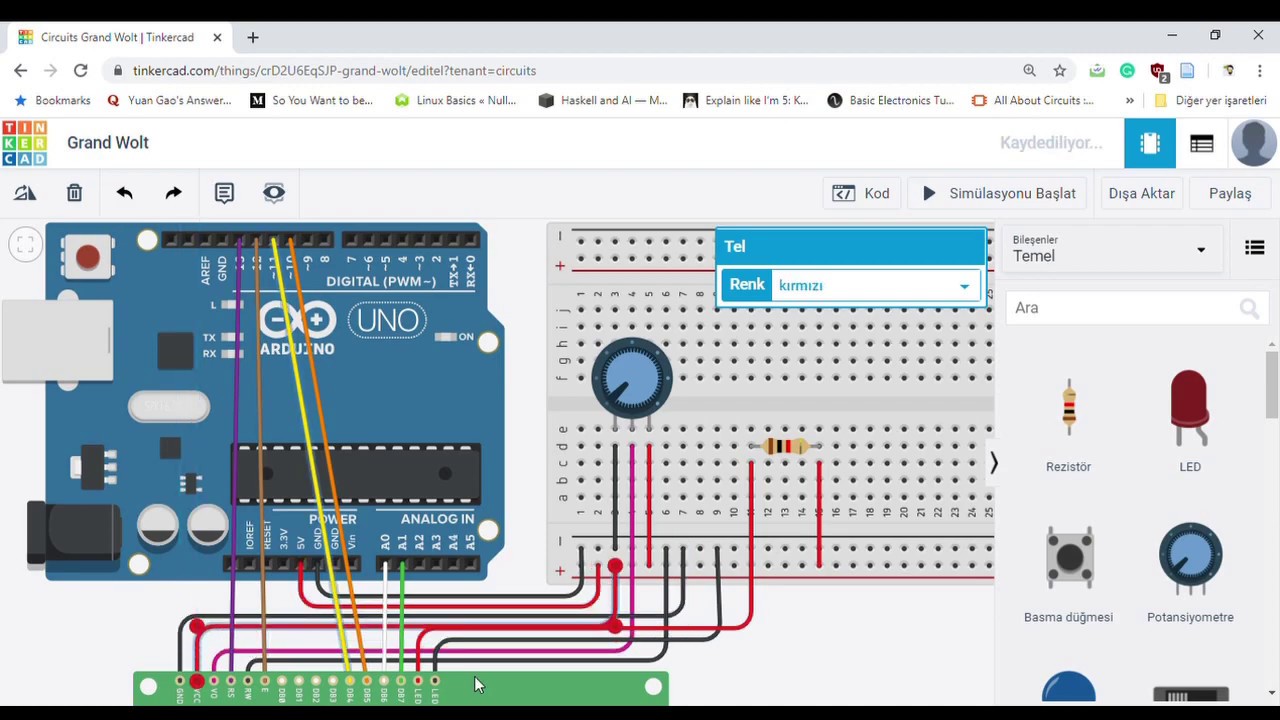
Task: Open Chrome three-dot menu
Action: [1260, 70]
